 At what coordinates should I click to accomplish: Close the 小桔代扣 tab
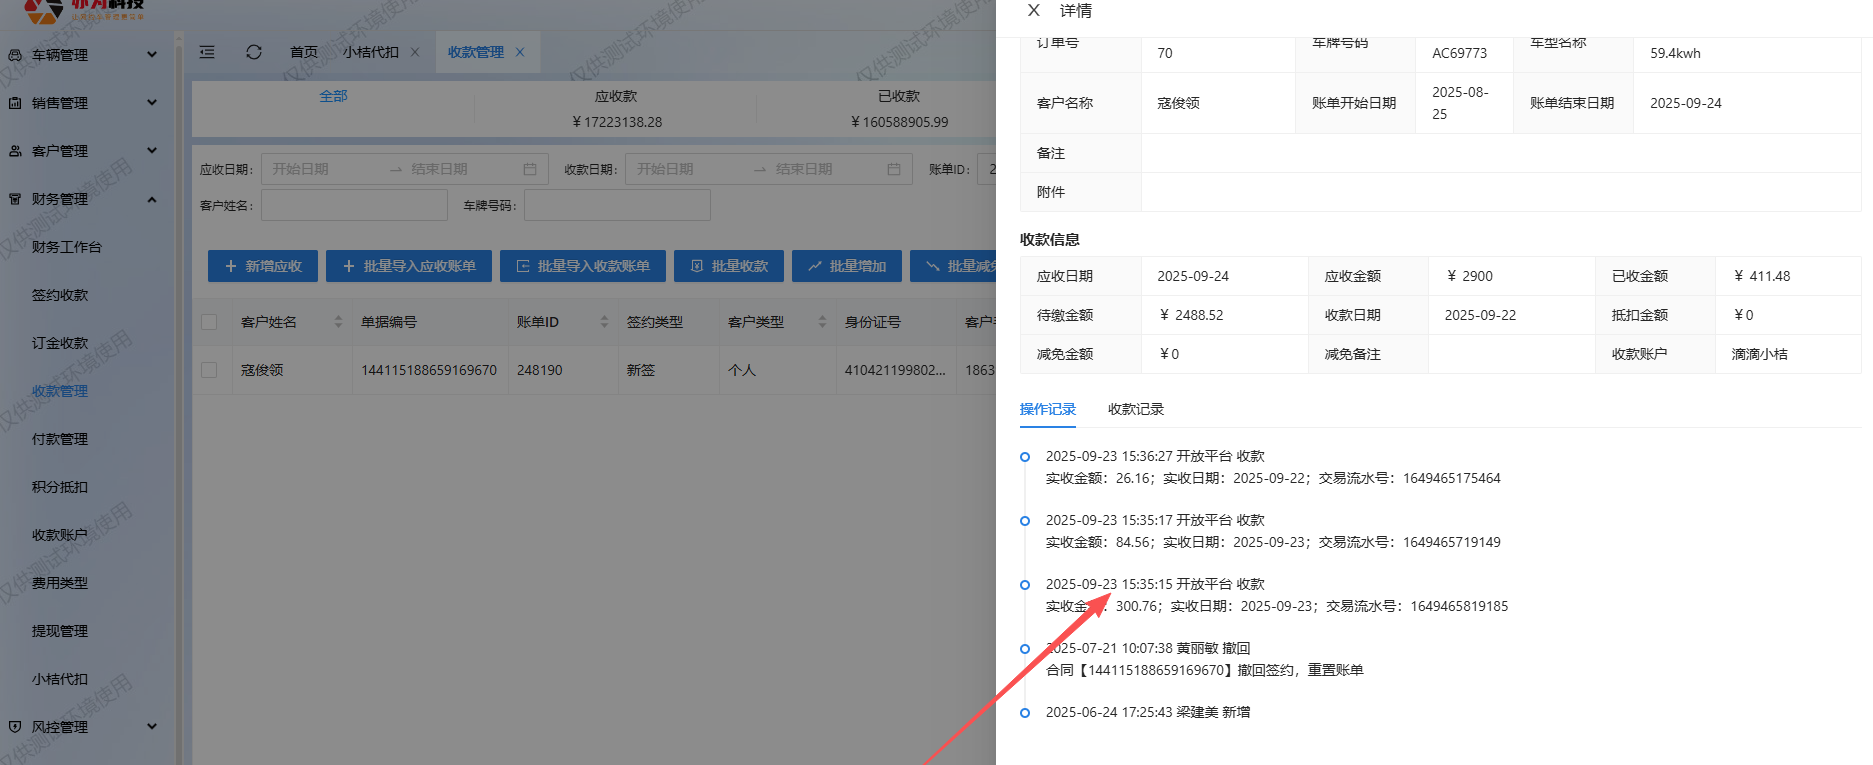[x=415, y=52]
